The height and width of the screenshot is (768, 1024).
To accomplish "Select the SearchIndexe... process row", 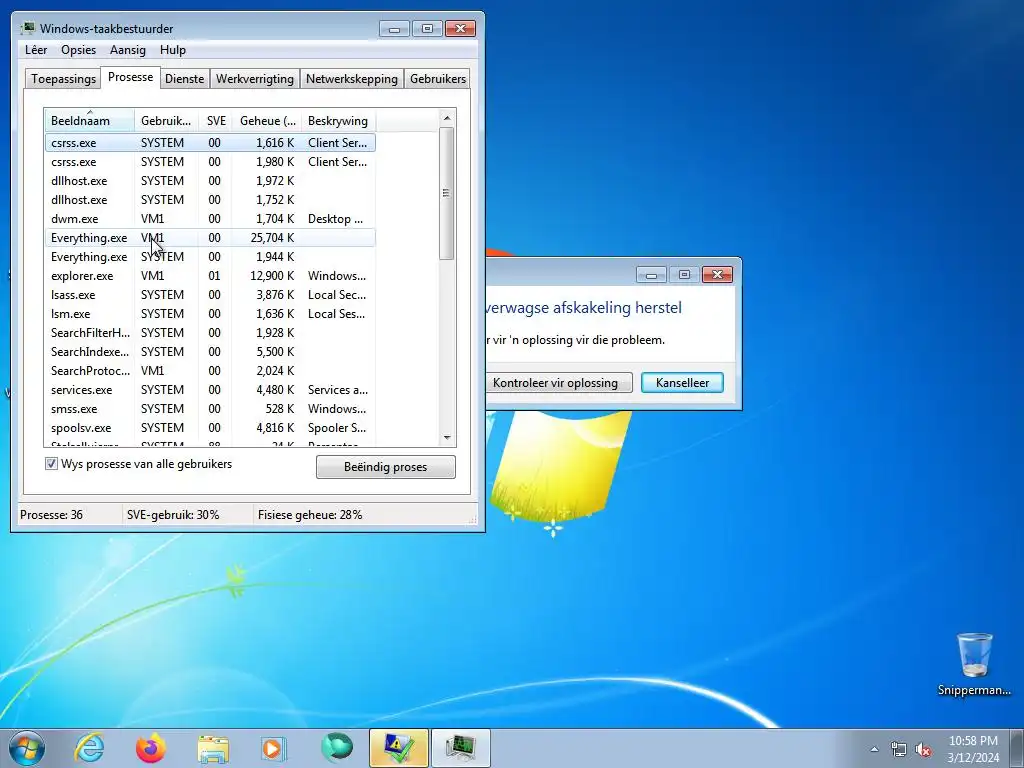I will (210, 351).
